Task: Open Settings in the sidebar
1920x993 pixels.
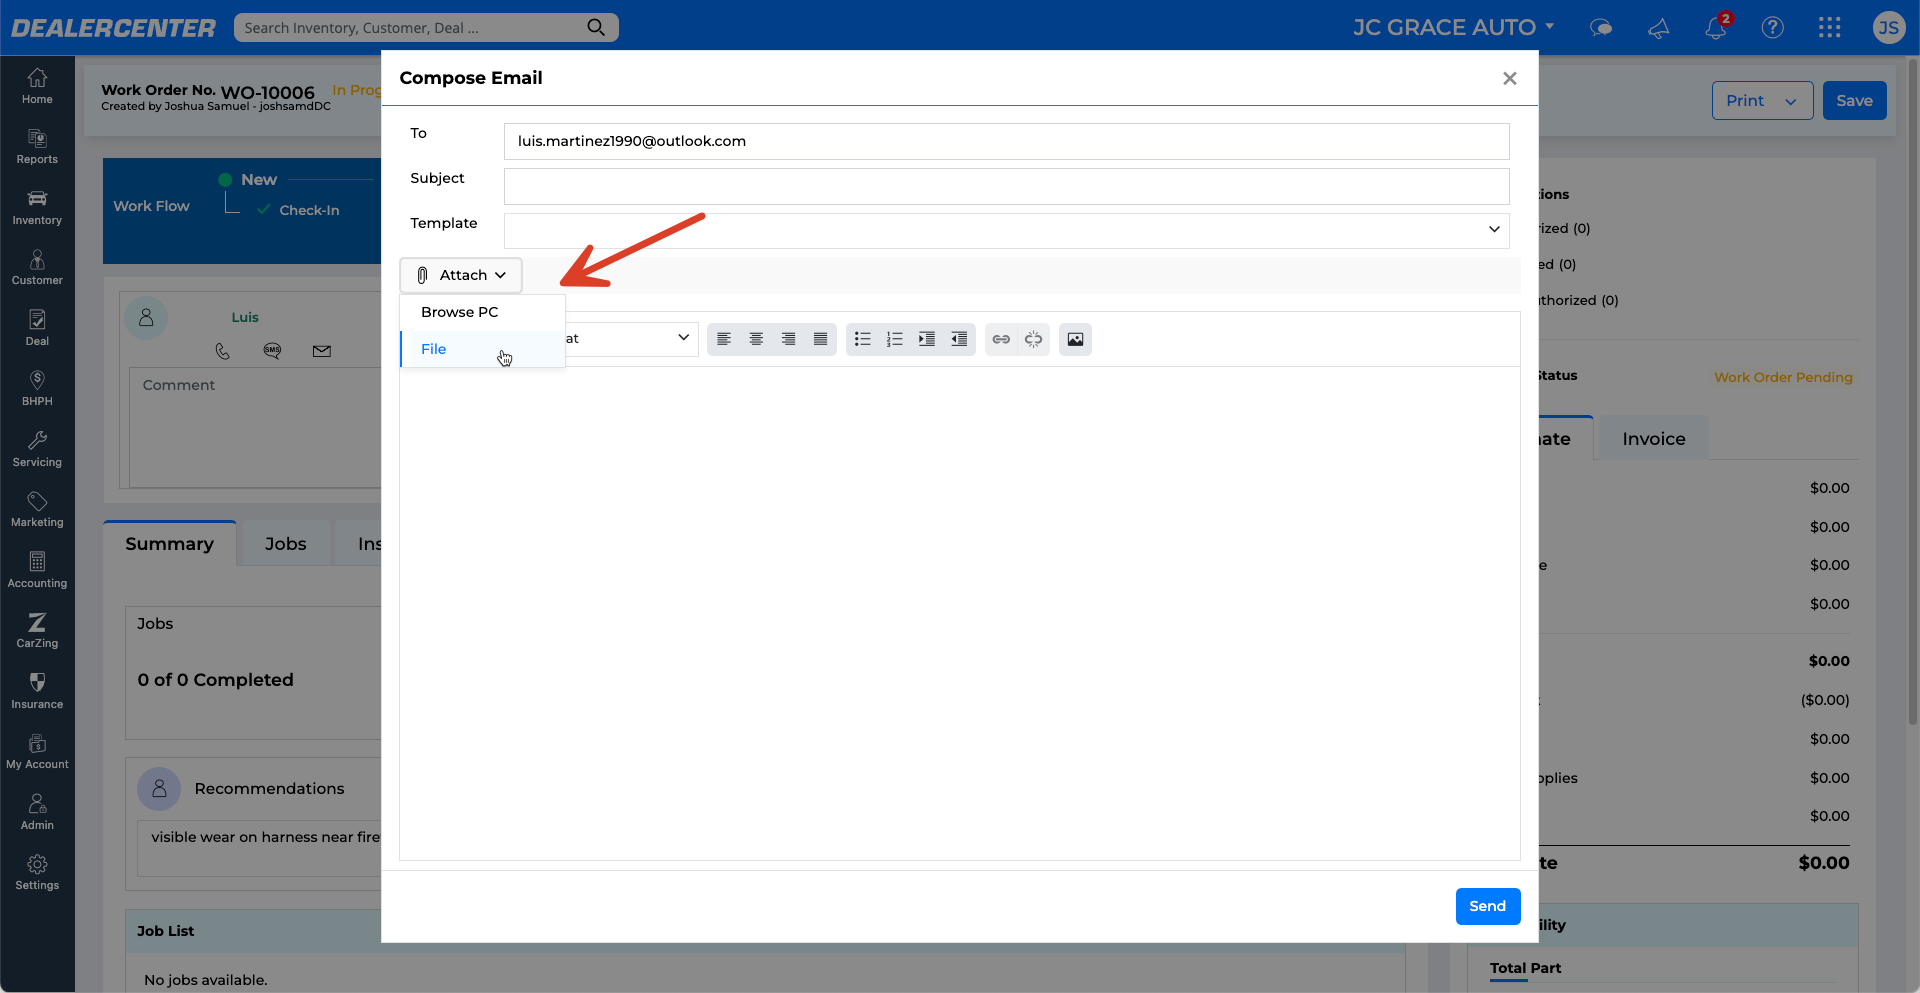Action: pos(37,872)
